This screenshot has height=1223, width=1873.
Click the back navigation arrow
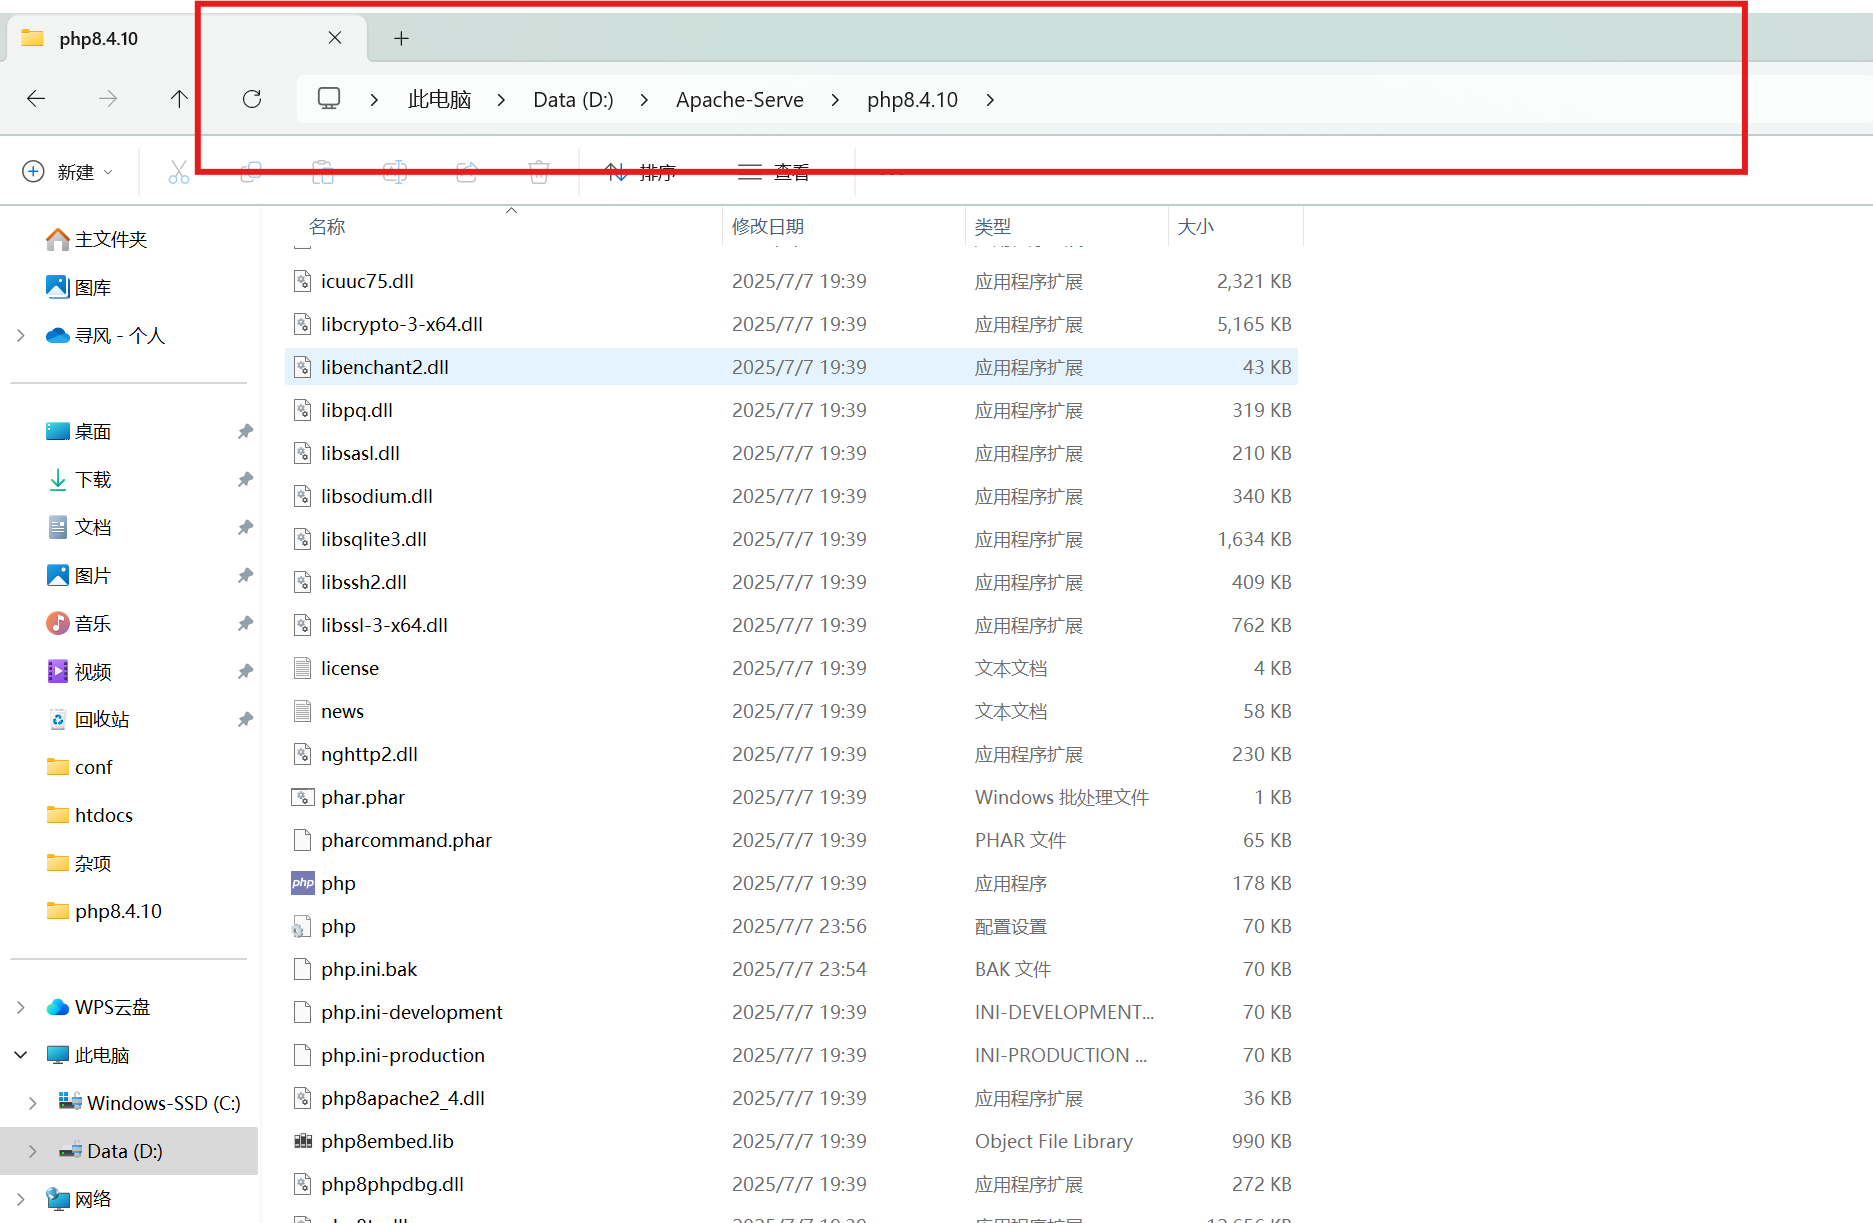click(x=36, y=99)
